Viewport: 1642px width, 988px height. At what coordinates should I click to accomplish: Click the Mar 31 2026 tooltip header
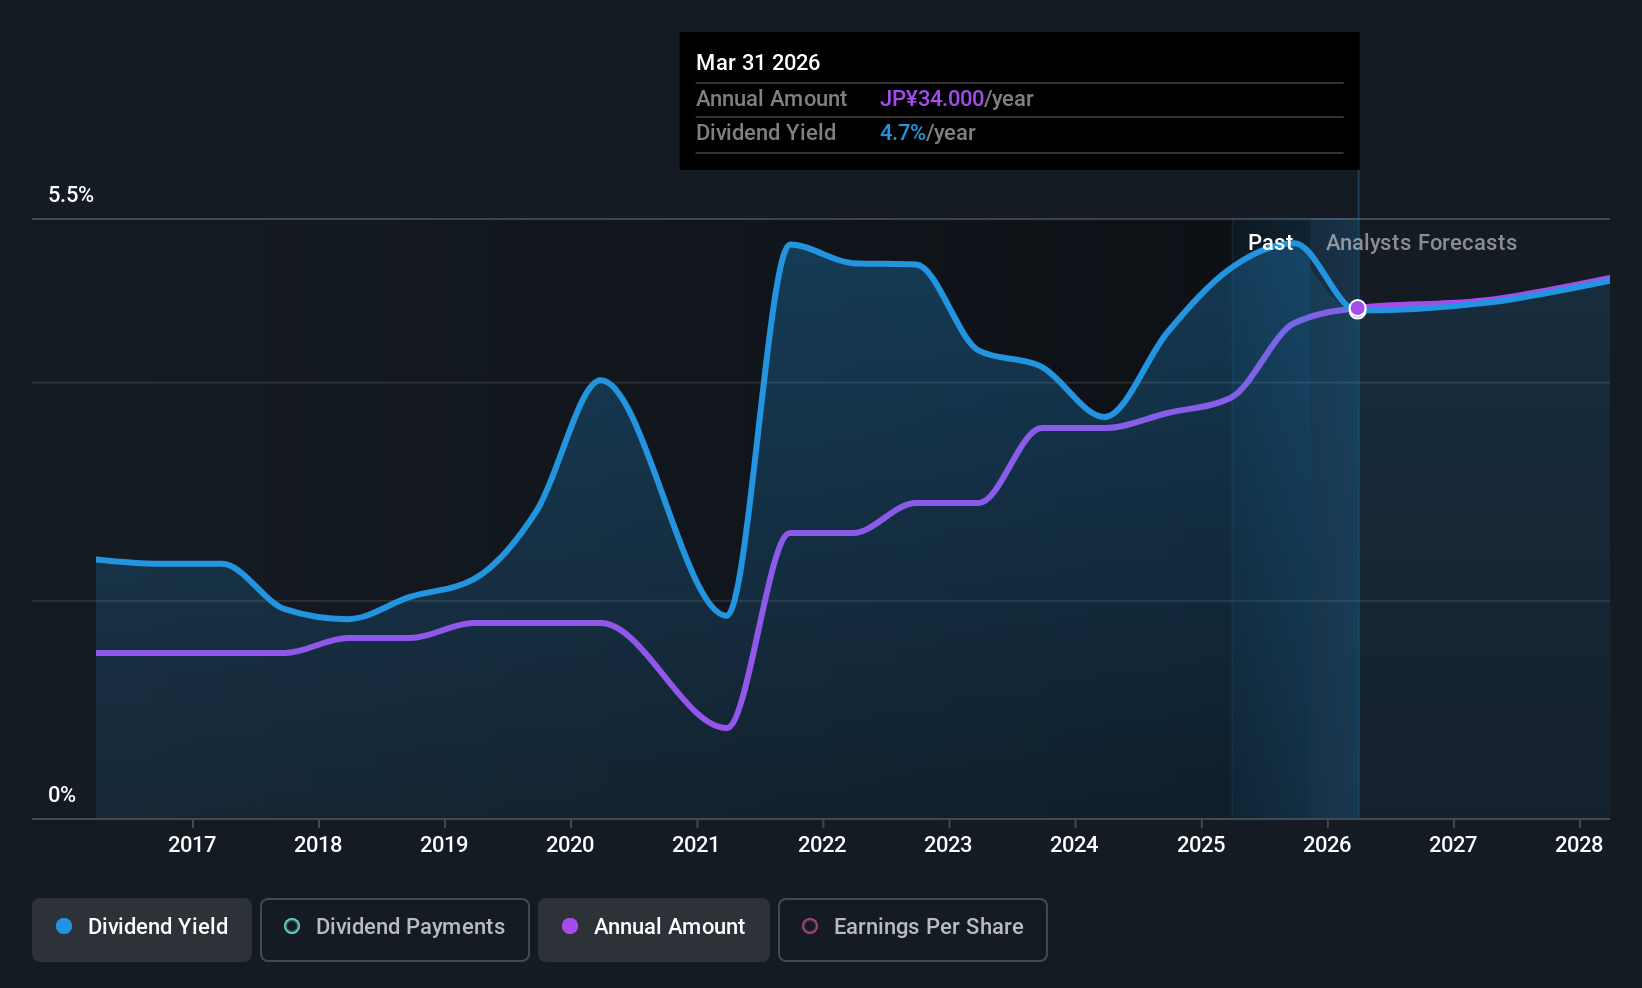click(758, 62)
